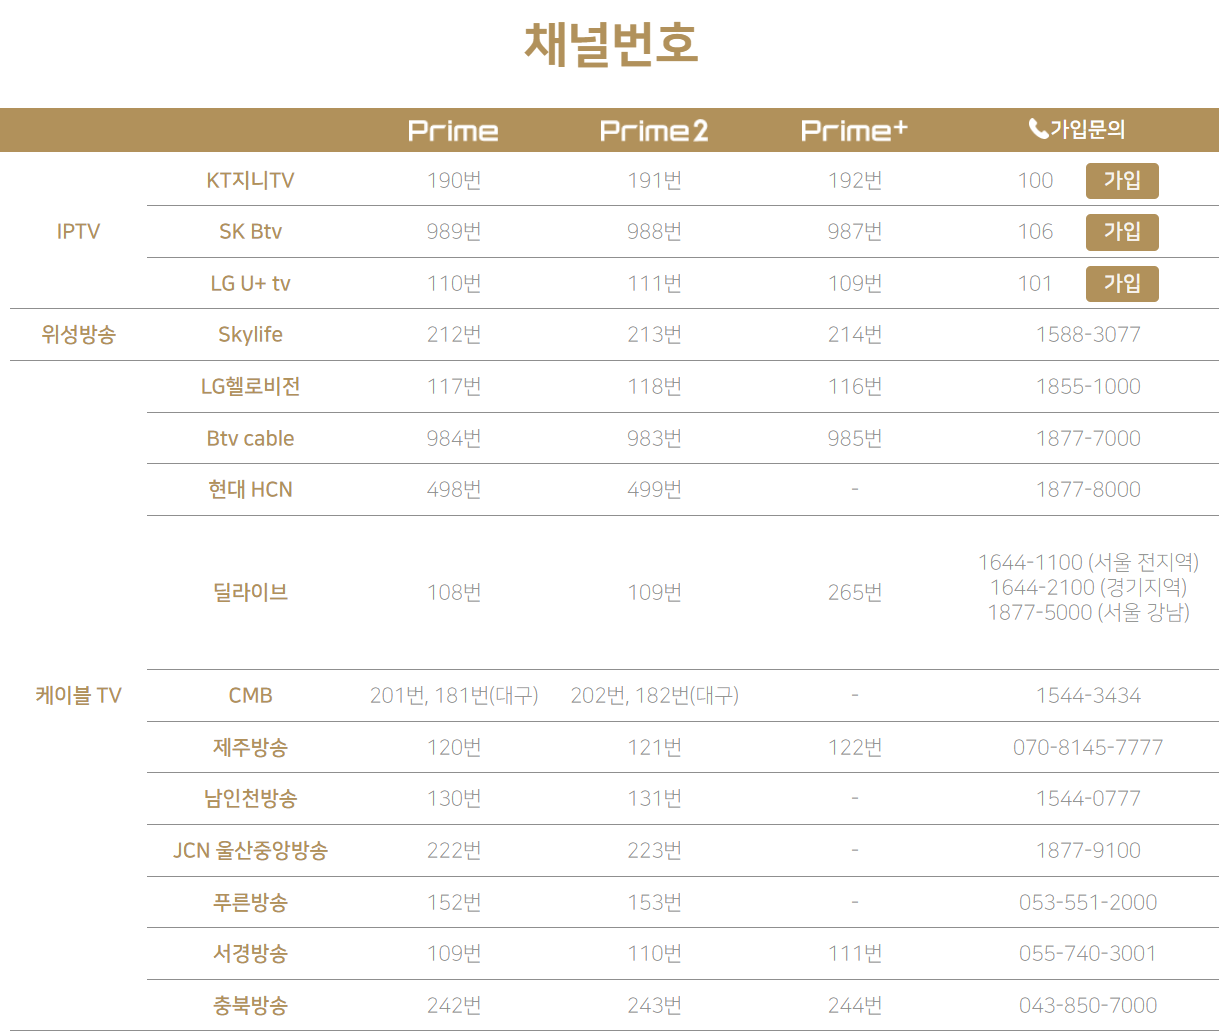Select the Skylife provider name
The width and height of the screenshot is (1219, 1031).
coord(250,335)
